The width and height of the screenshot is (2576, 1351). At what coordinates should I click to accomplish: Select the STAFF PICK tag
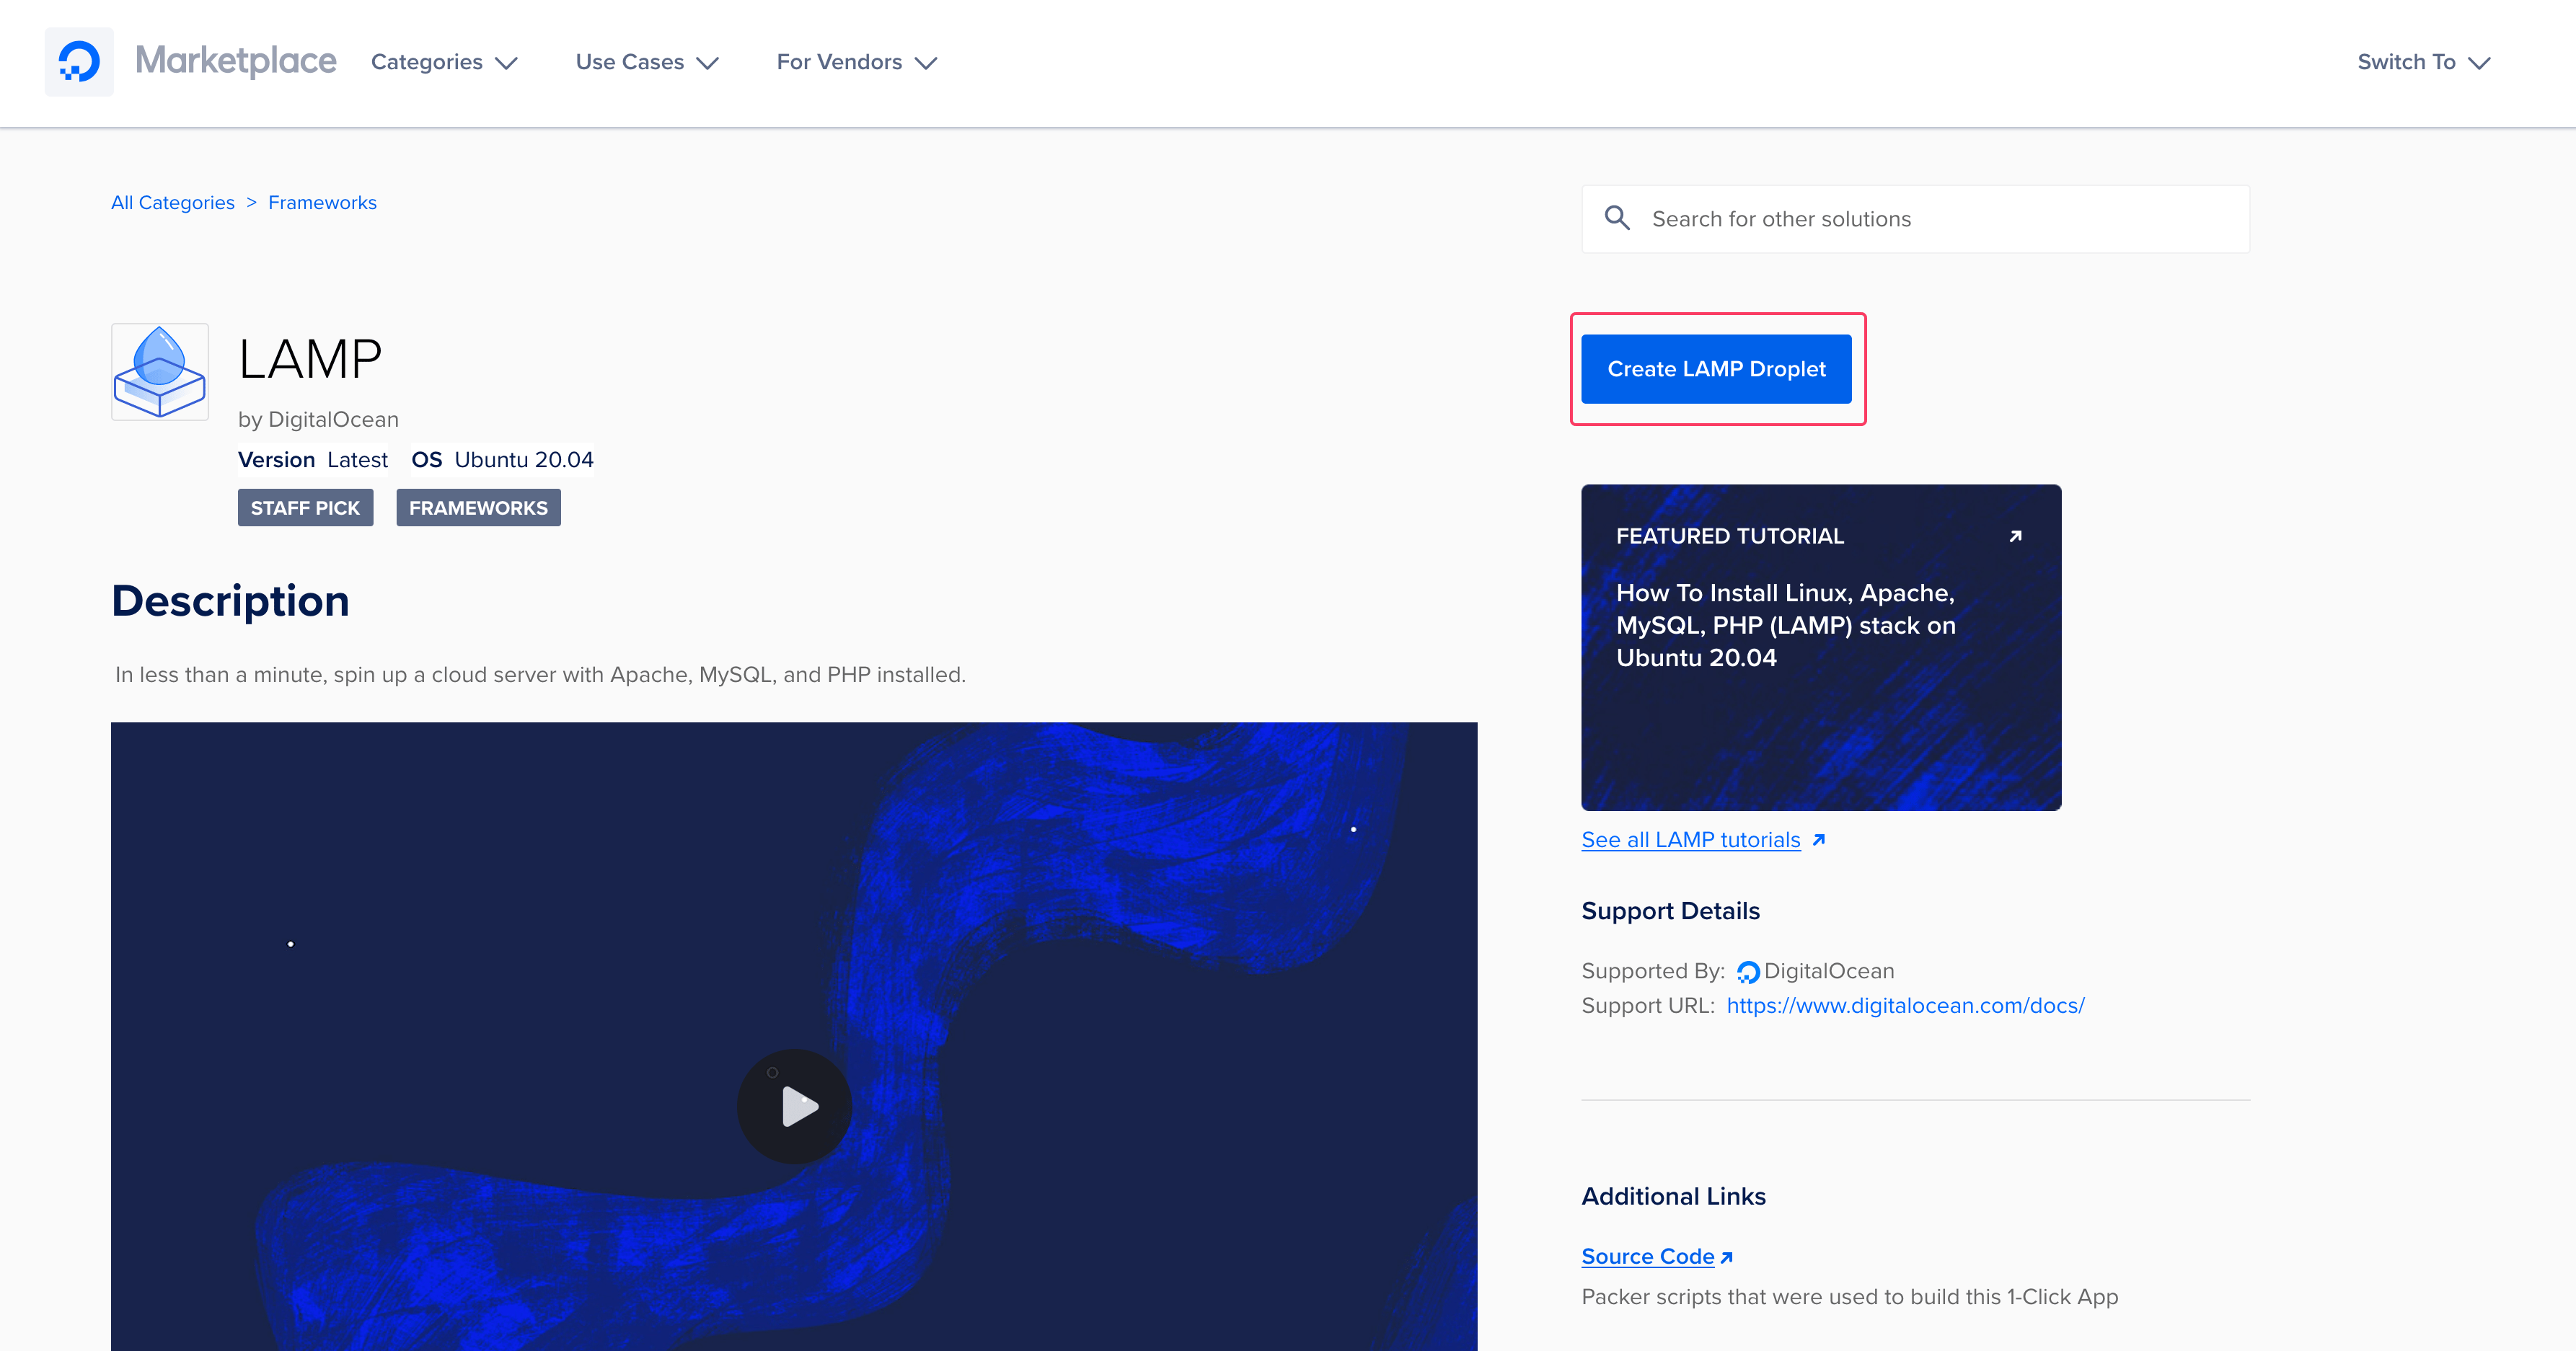click(x=305, y=508)
